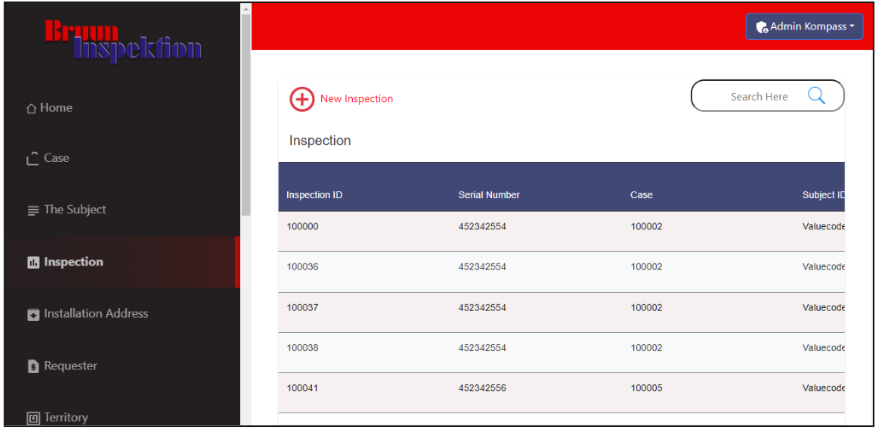
Task: Click Case value in row 100038
Action: (x=646, y=348)
